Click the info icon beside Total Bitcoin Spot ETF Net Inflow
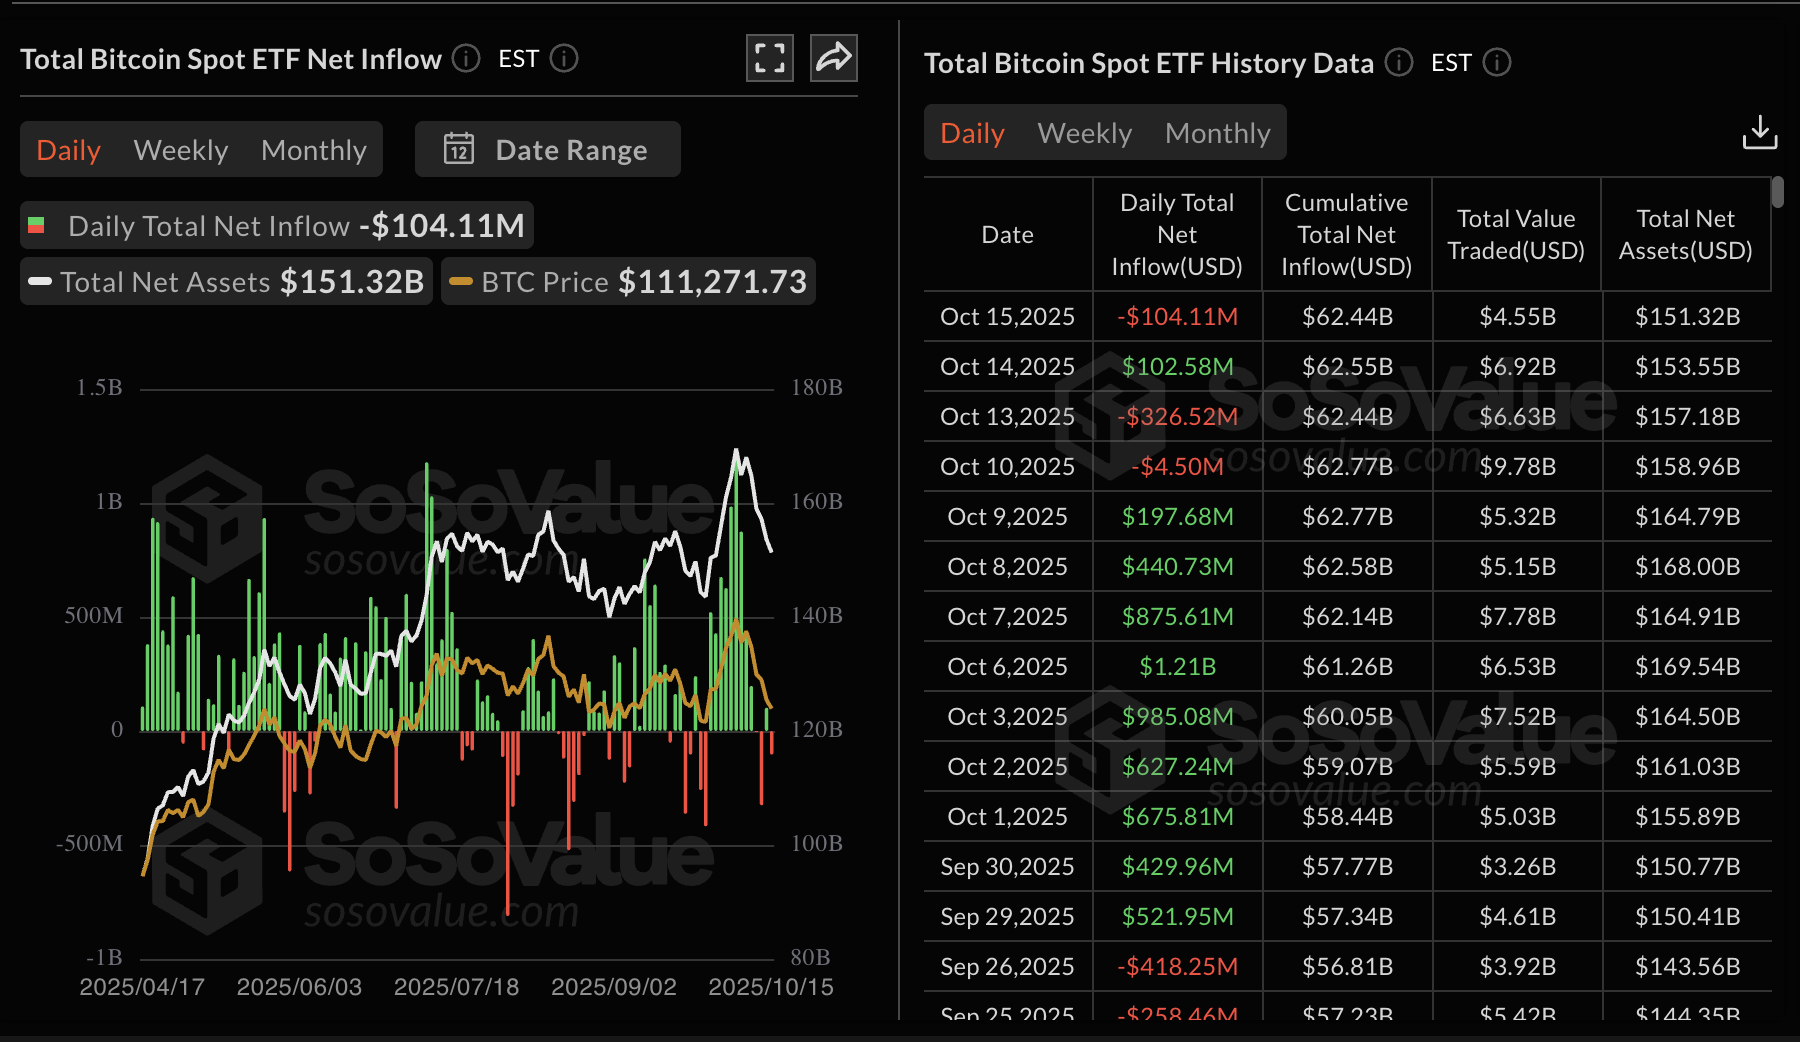Screen dimensions: 1800x1042 coord(465,60)
